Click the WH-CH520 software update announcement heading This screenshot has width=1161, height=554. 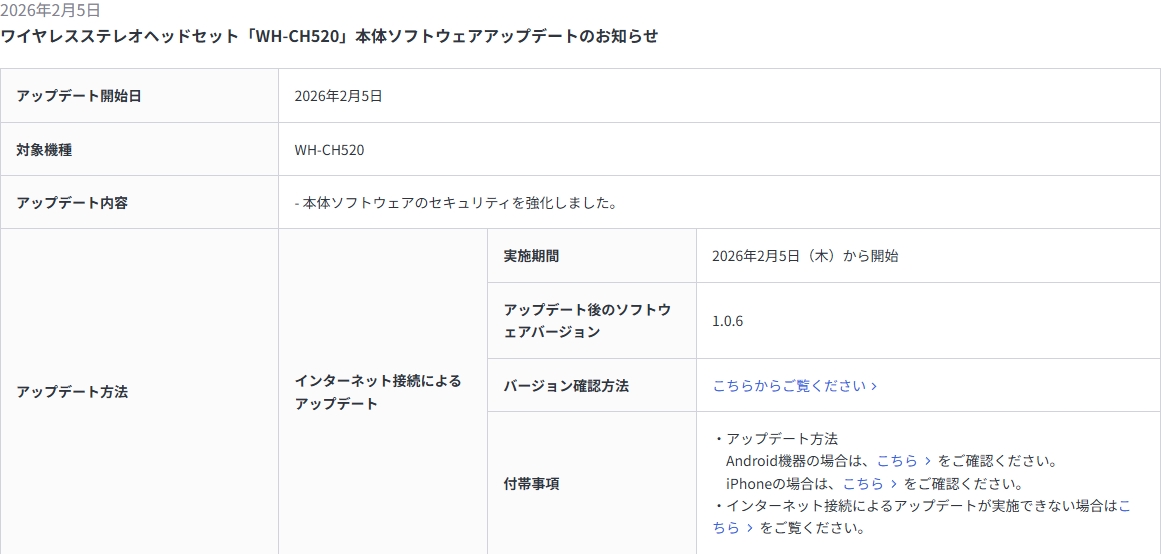coord(329,36)
